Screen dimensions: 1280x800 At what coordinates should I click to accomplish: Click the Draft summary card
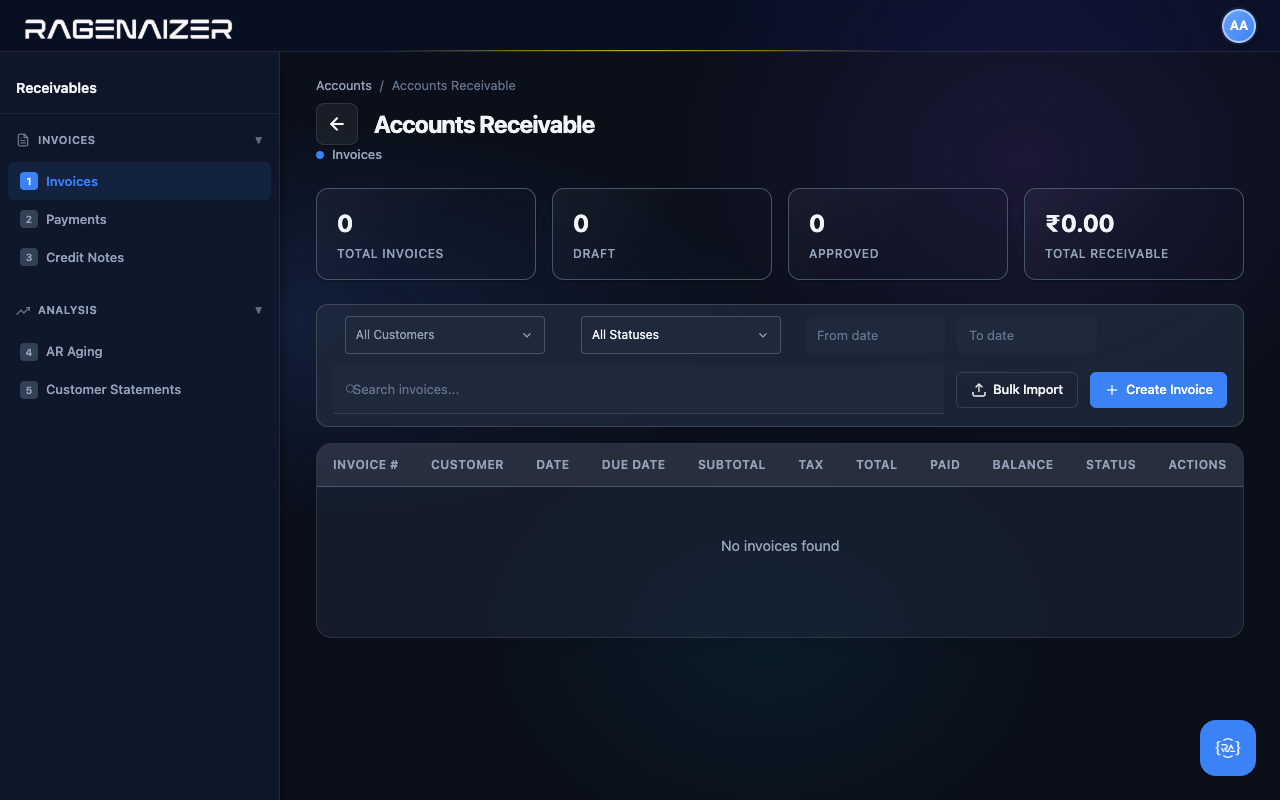(662, 234)
